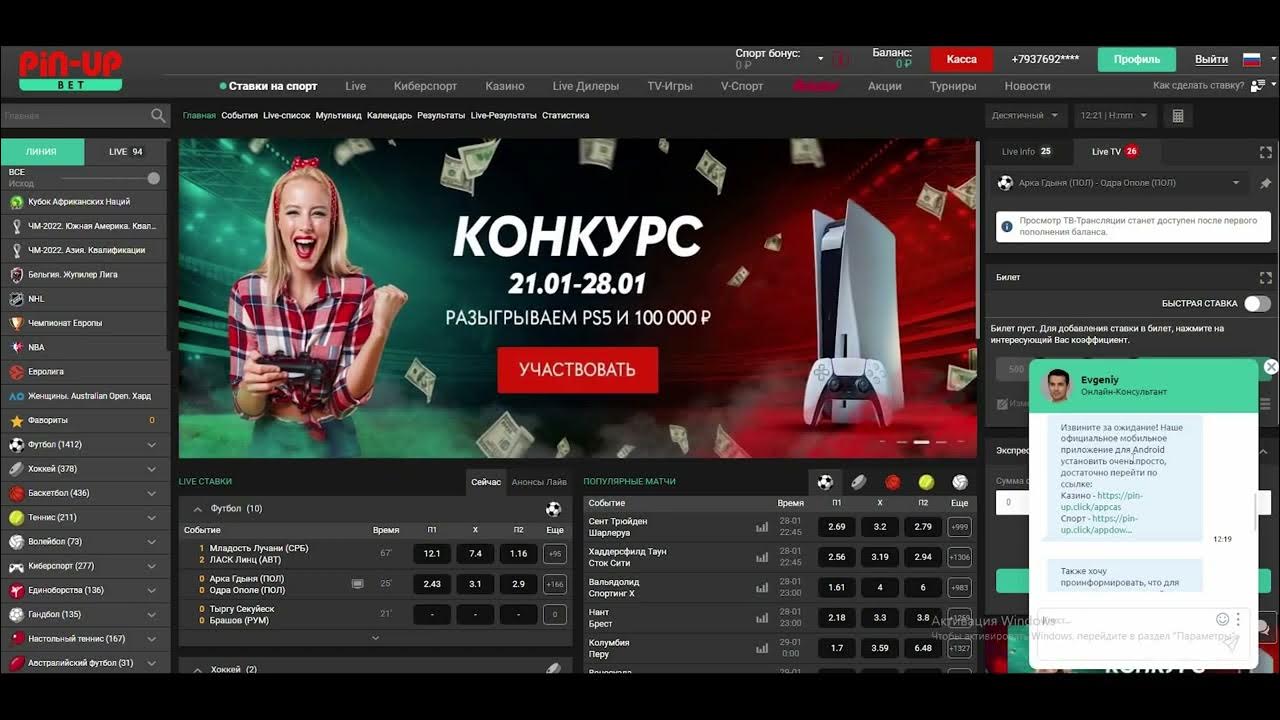Click the TV stream icon for Arka Gdynia
The width and height of the screenshot is (1280, 720).
pyautogui.click(x=358, y=584)
